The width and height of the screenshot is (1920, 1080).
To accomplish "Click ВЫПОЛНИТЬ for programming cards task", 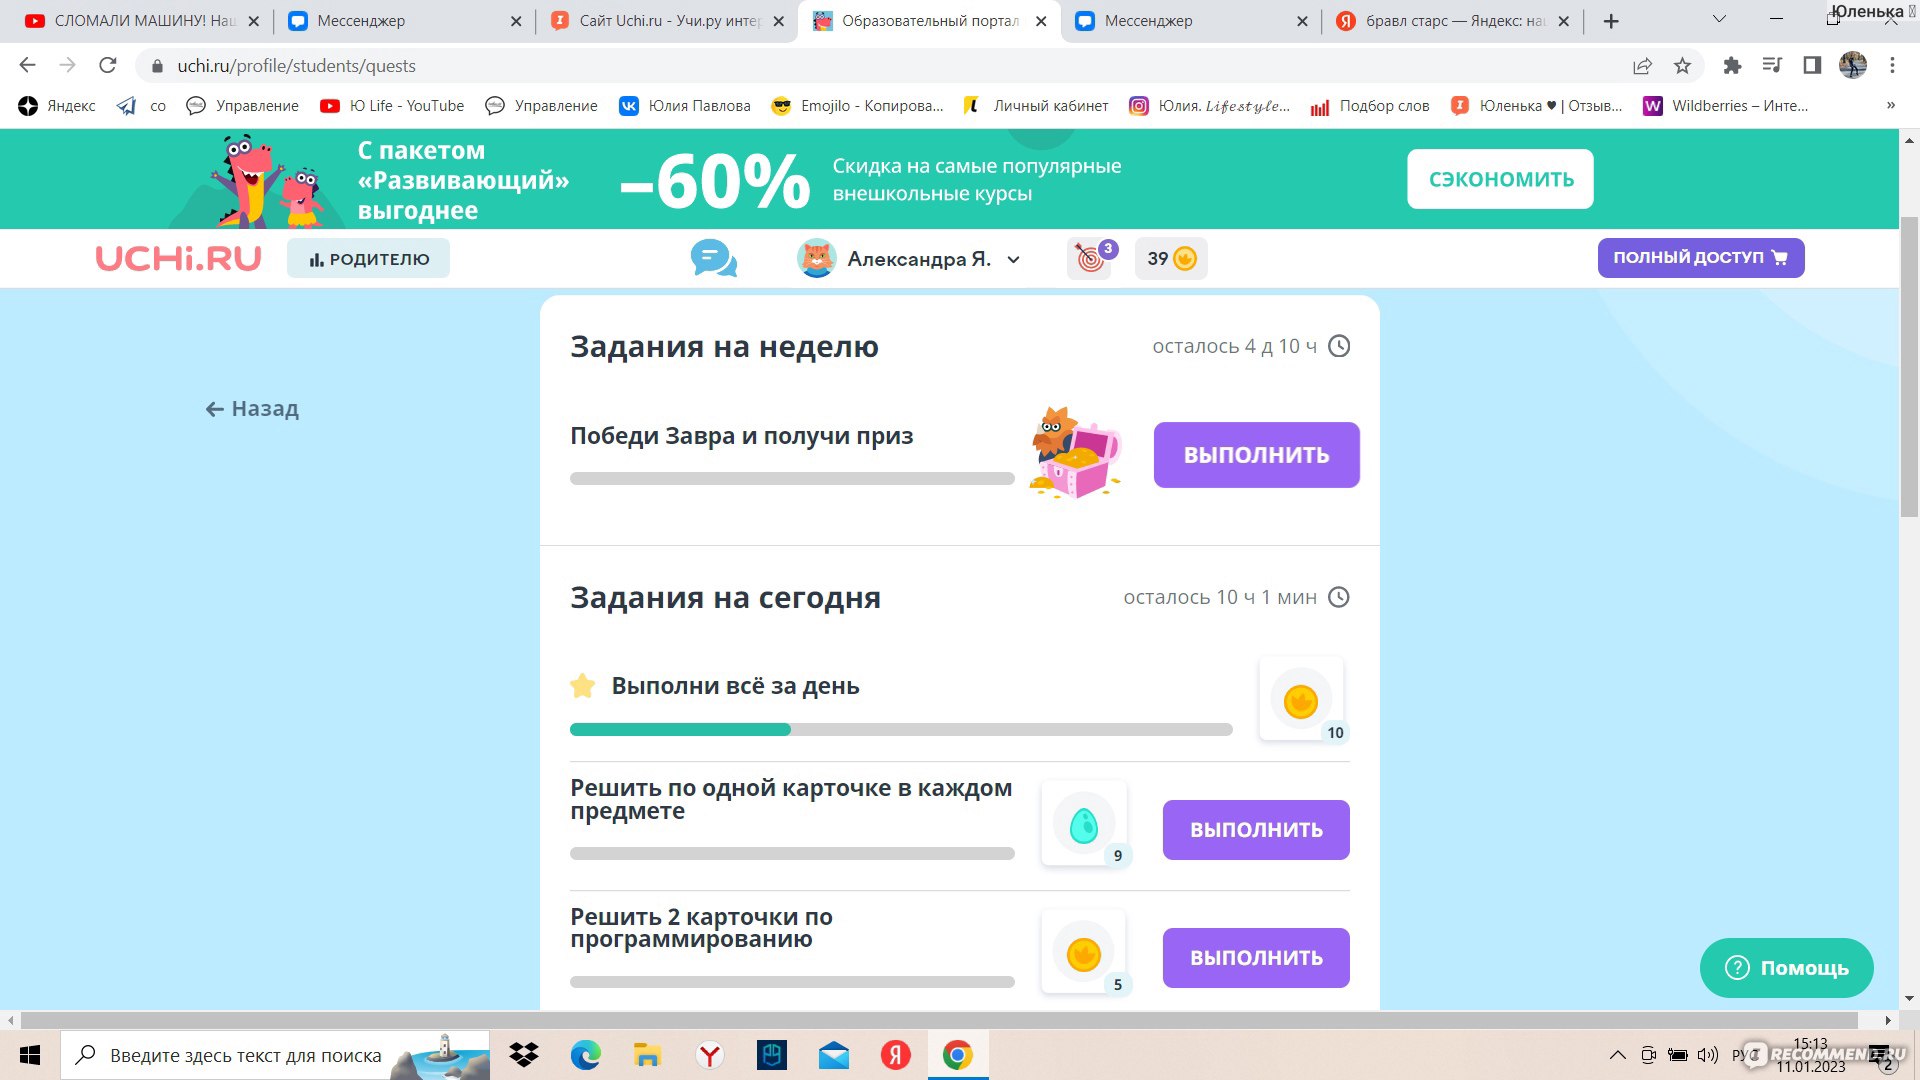I will pyautogui.click(x=1255, y=957).
